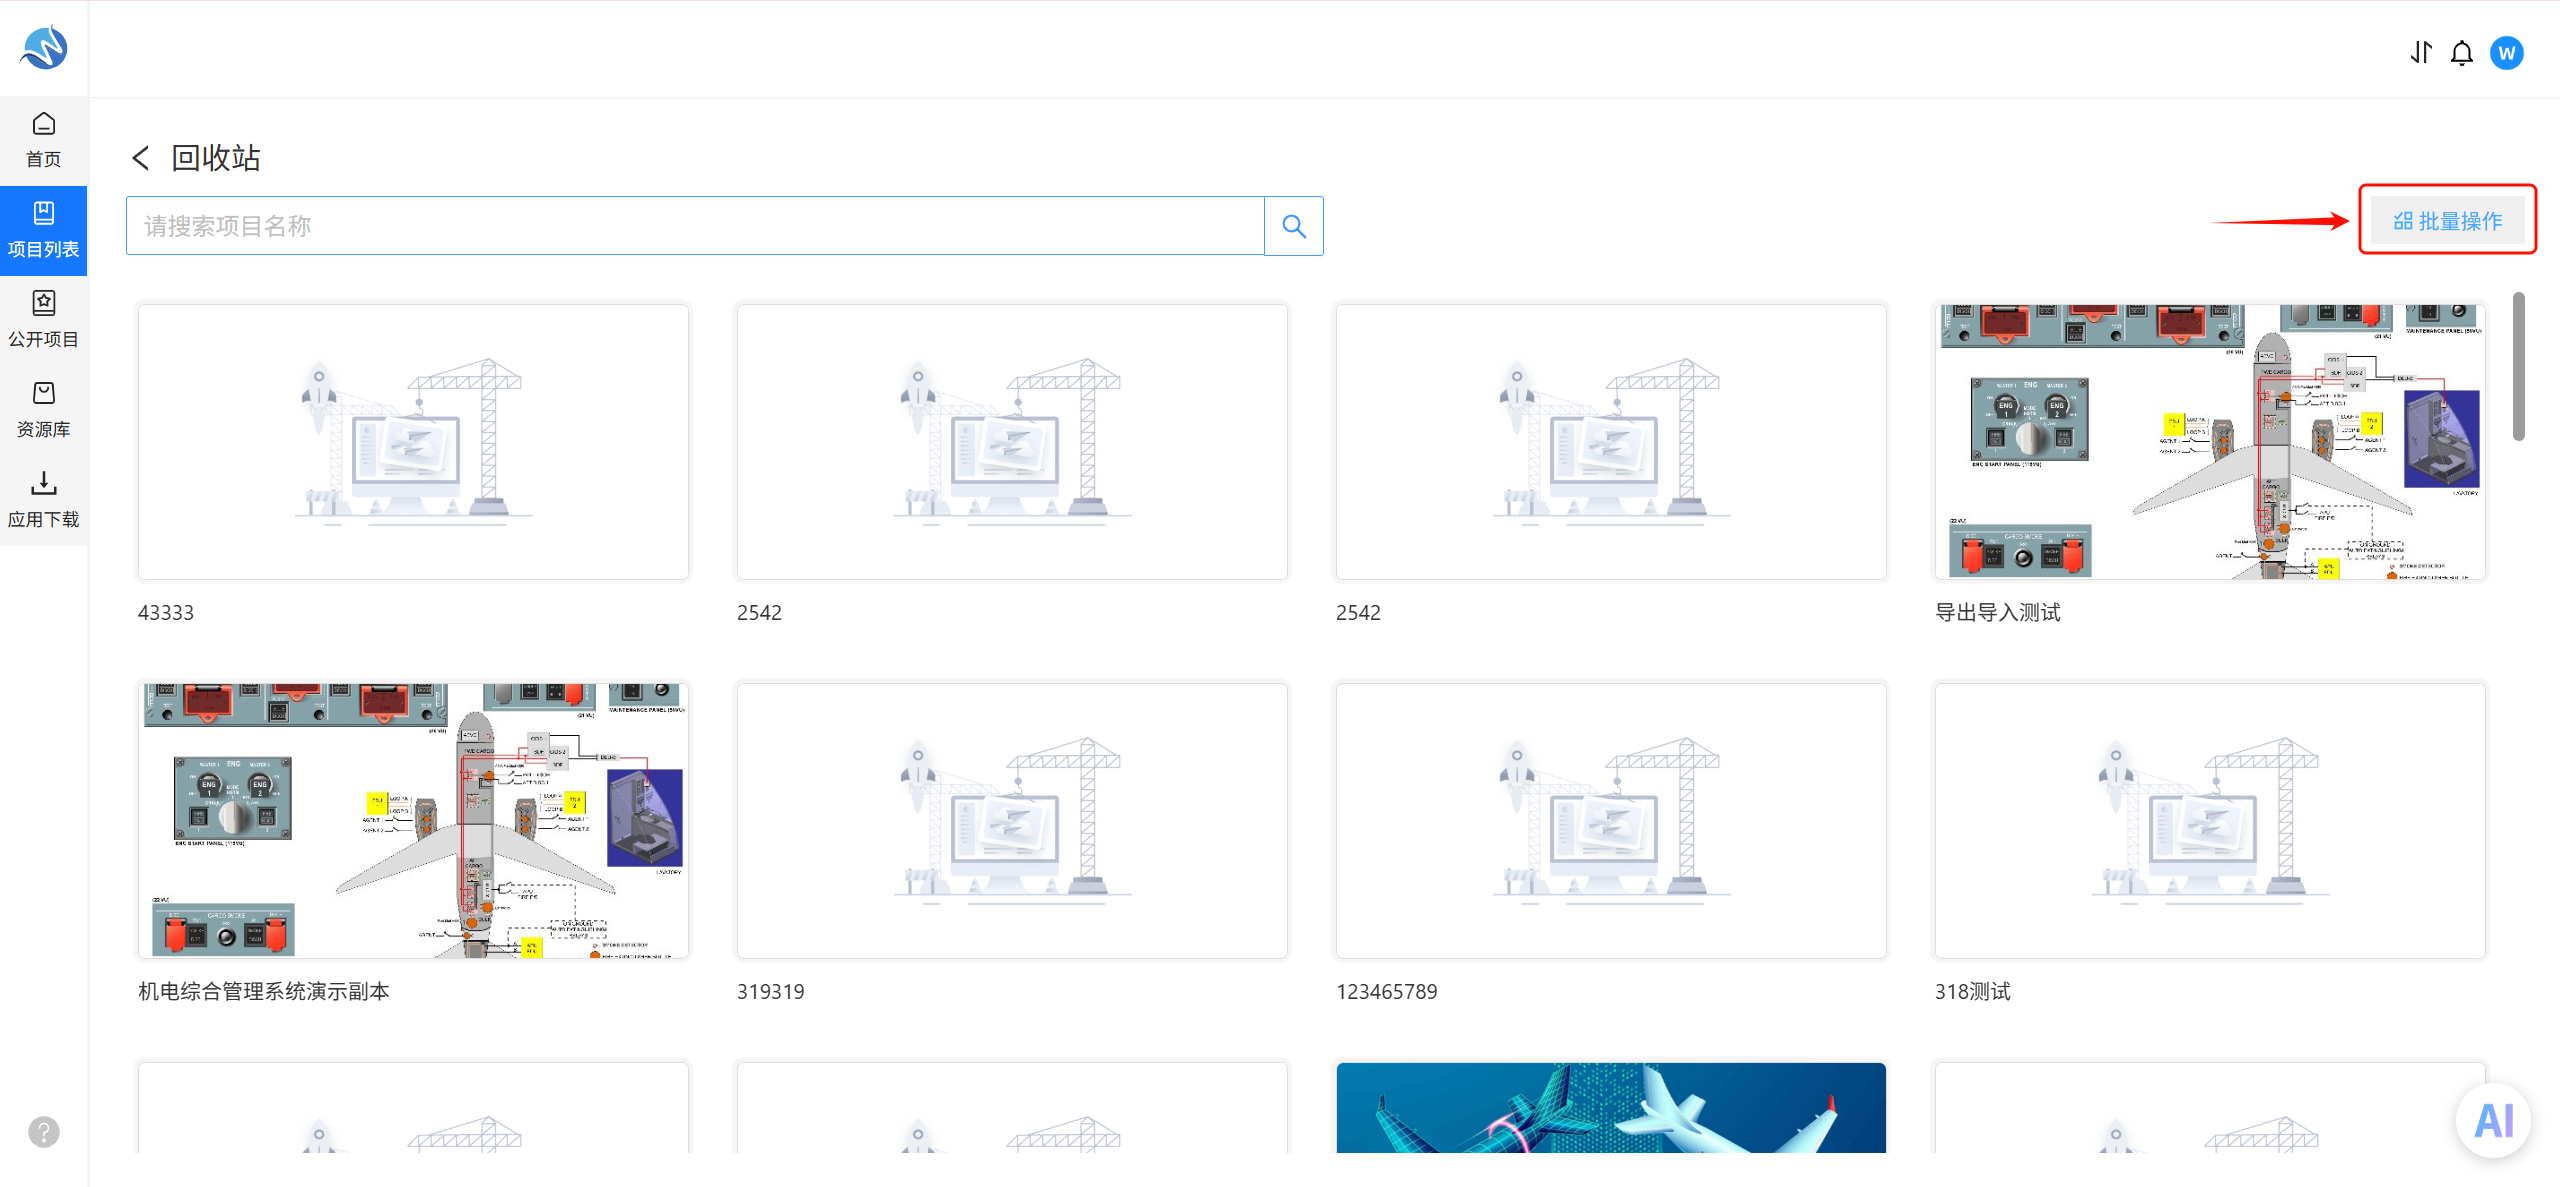Go back using the arrow beside 回收站
The width and height of the screenshot is (2560, 1187).
tap(141, 158)
